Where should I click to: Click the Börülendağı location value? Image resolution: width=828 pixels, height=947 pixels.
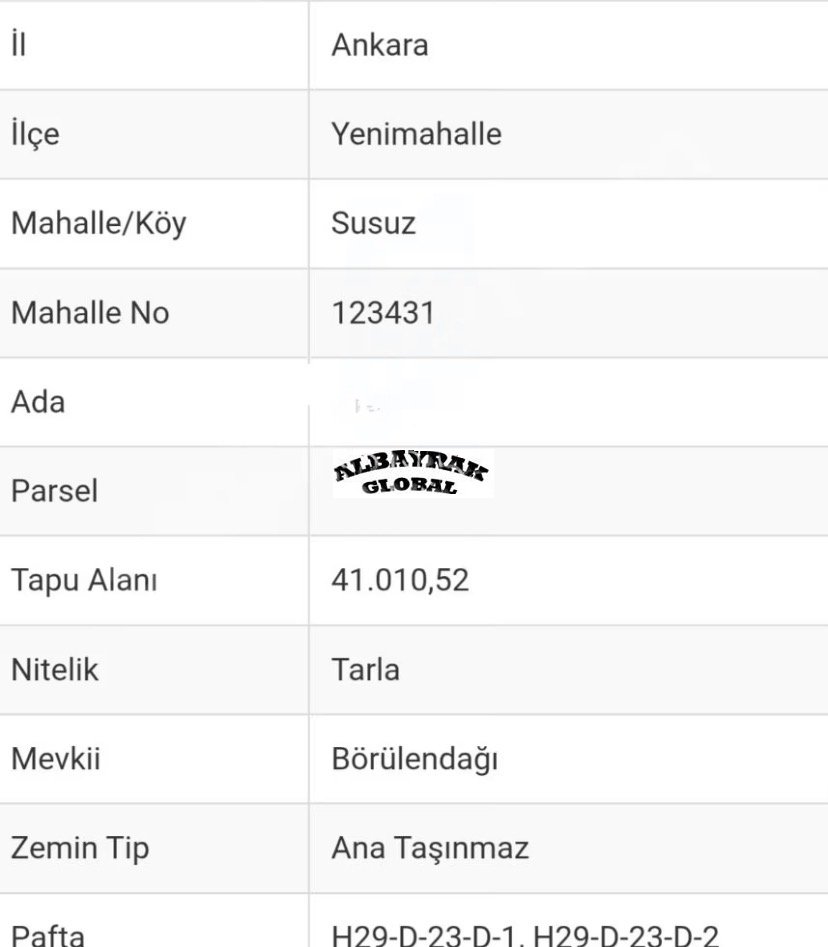pos(415,759)
